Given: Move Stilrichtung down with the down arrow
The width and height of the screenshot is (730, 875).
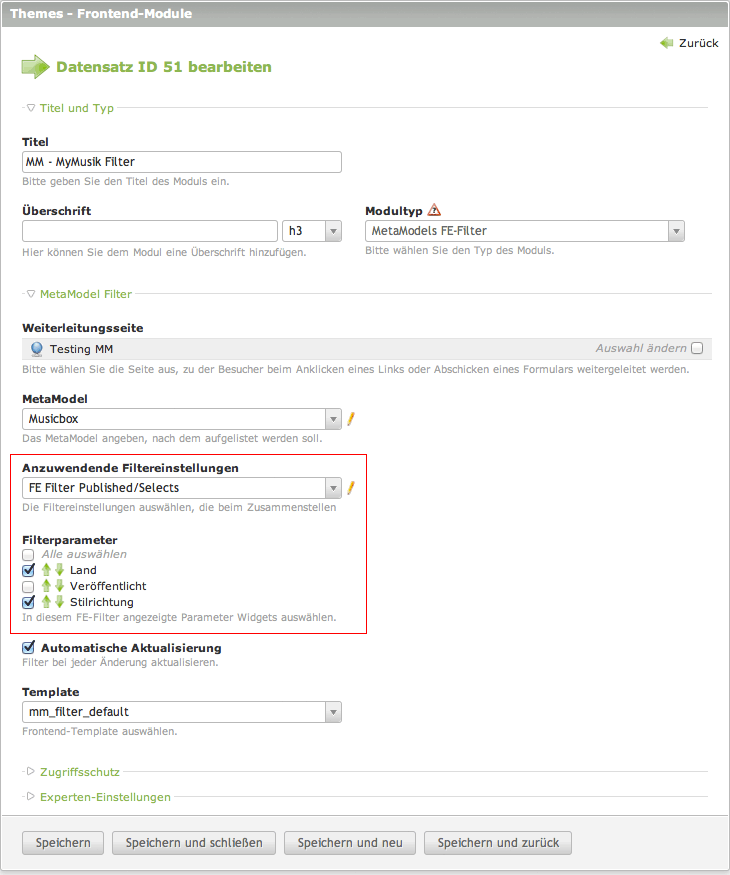Looking at the screenshot, I should point(59,602).
